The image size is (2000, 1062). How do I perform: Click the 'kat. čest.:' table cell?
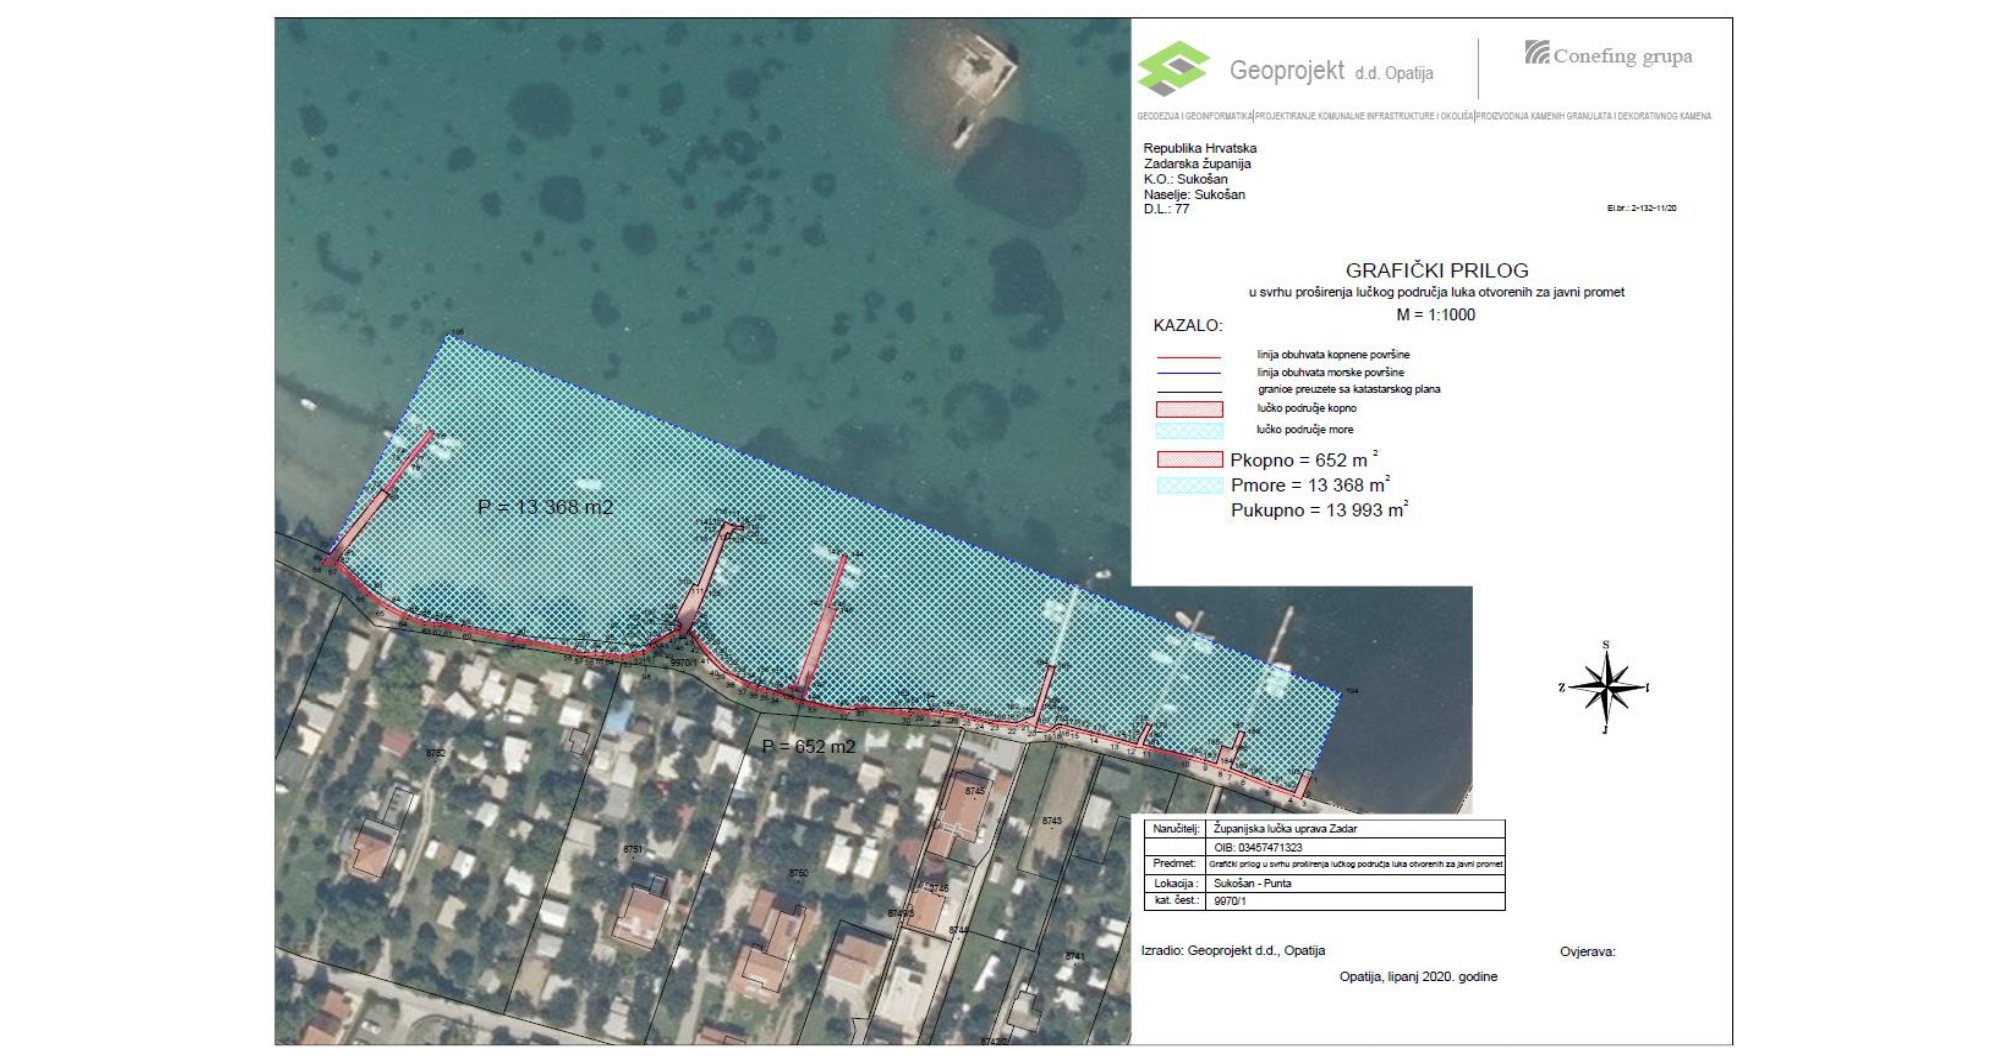pyautogui.click(x=1175, y=901)
